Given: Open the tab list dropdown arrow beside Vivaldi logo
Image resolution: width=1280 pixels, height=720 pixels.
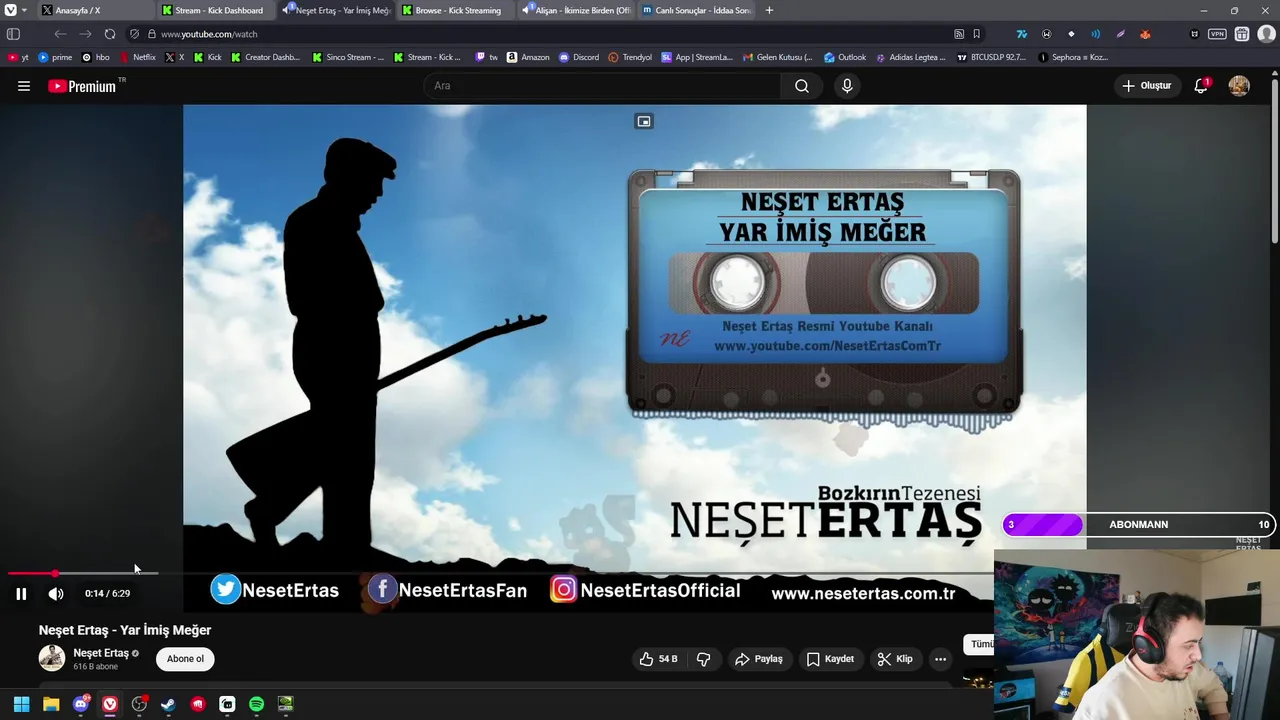Looking at the screenshot, I should click(24, 10).
